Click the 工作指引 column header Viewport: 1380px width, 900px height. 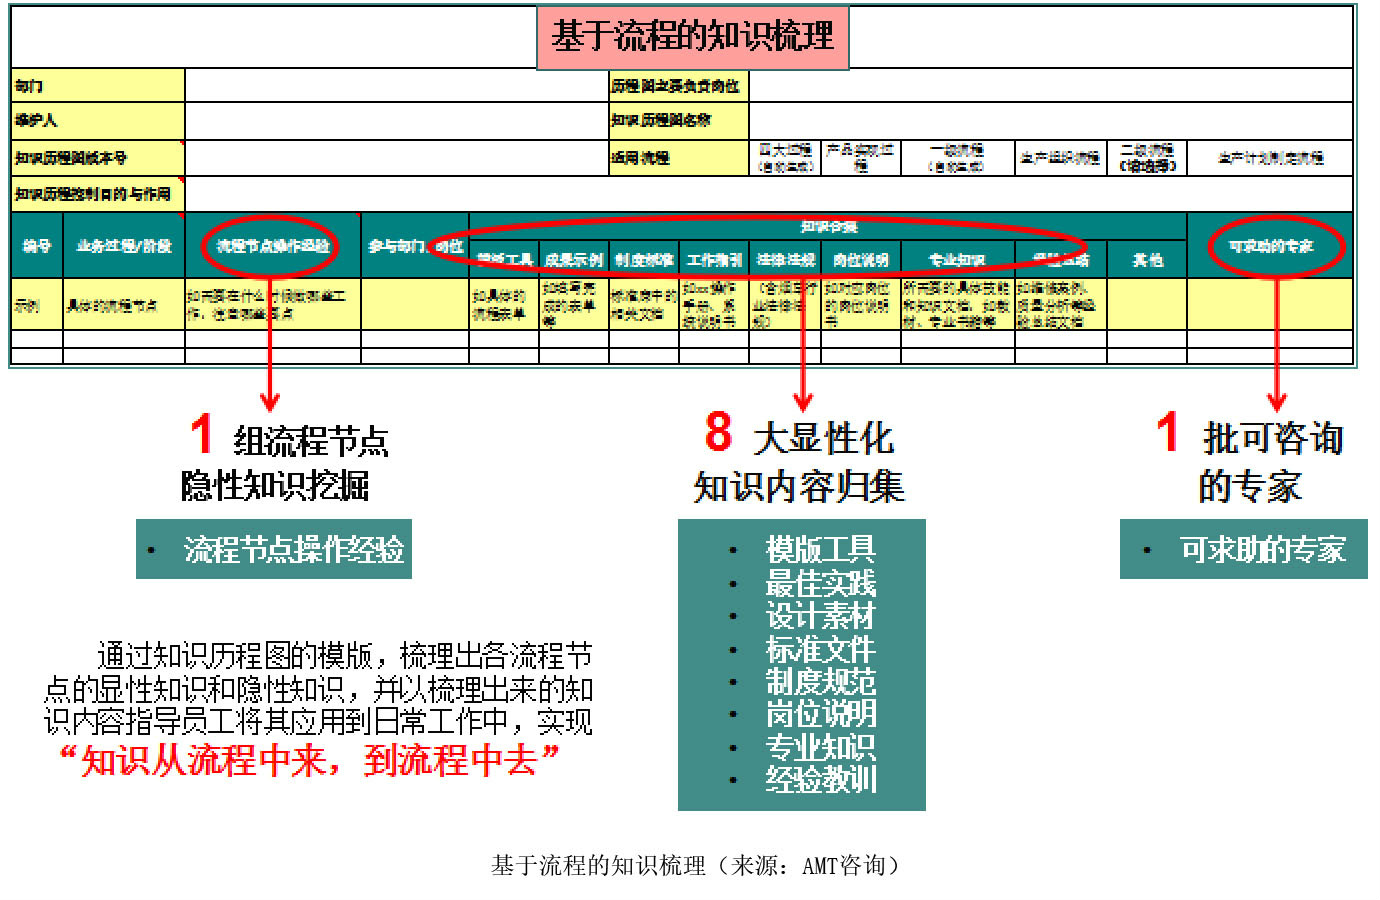click(x=714, y=260)
